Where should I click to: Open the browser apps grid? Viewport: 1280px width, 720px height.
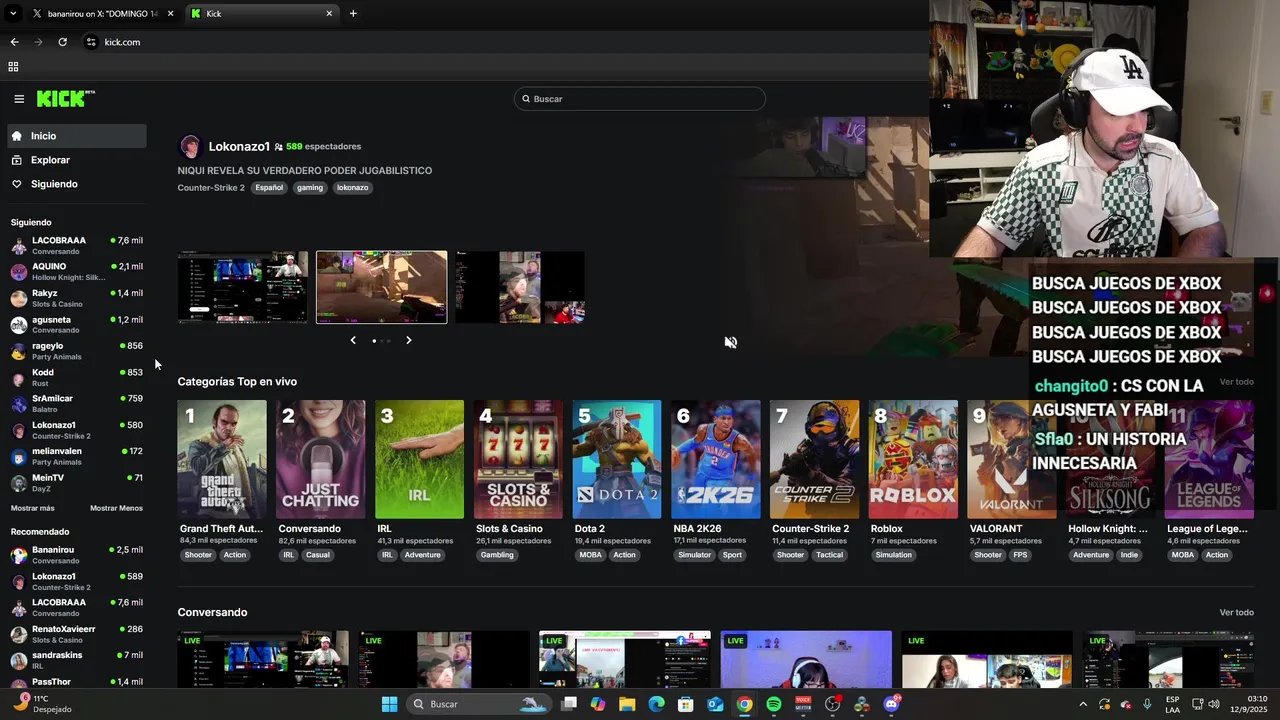13,67
